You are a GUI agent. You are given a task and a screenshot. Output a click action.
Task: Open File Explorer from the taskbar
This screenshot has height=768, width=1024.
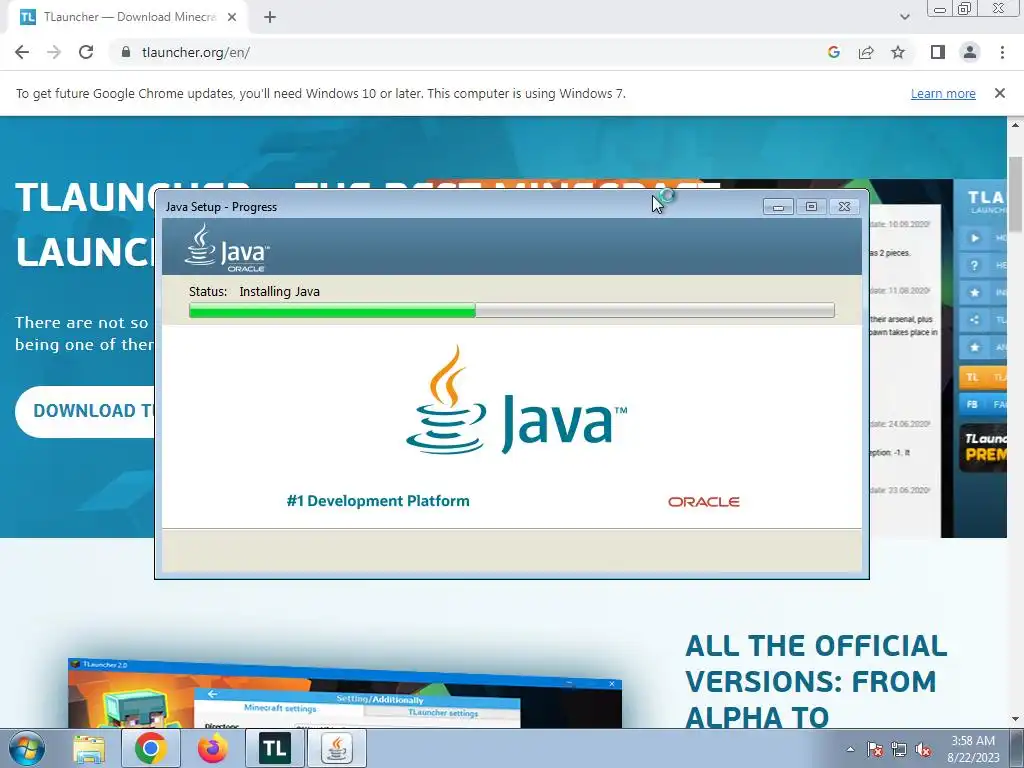[x=89, y=748]
